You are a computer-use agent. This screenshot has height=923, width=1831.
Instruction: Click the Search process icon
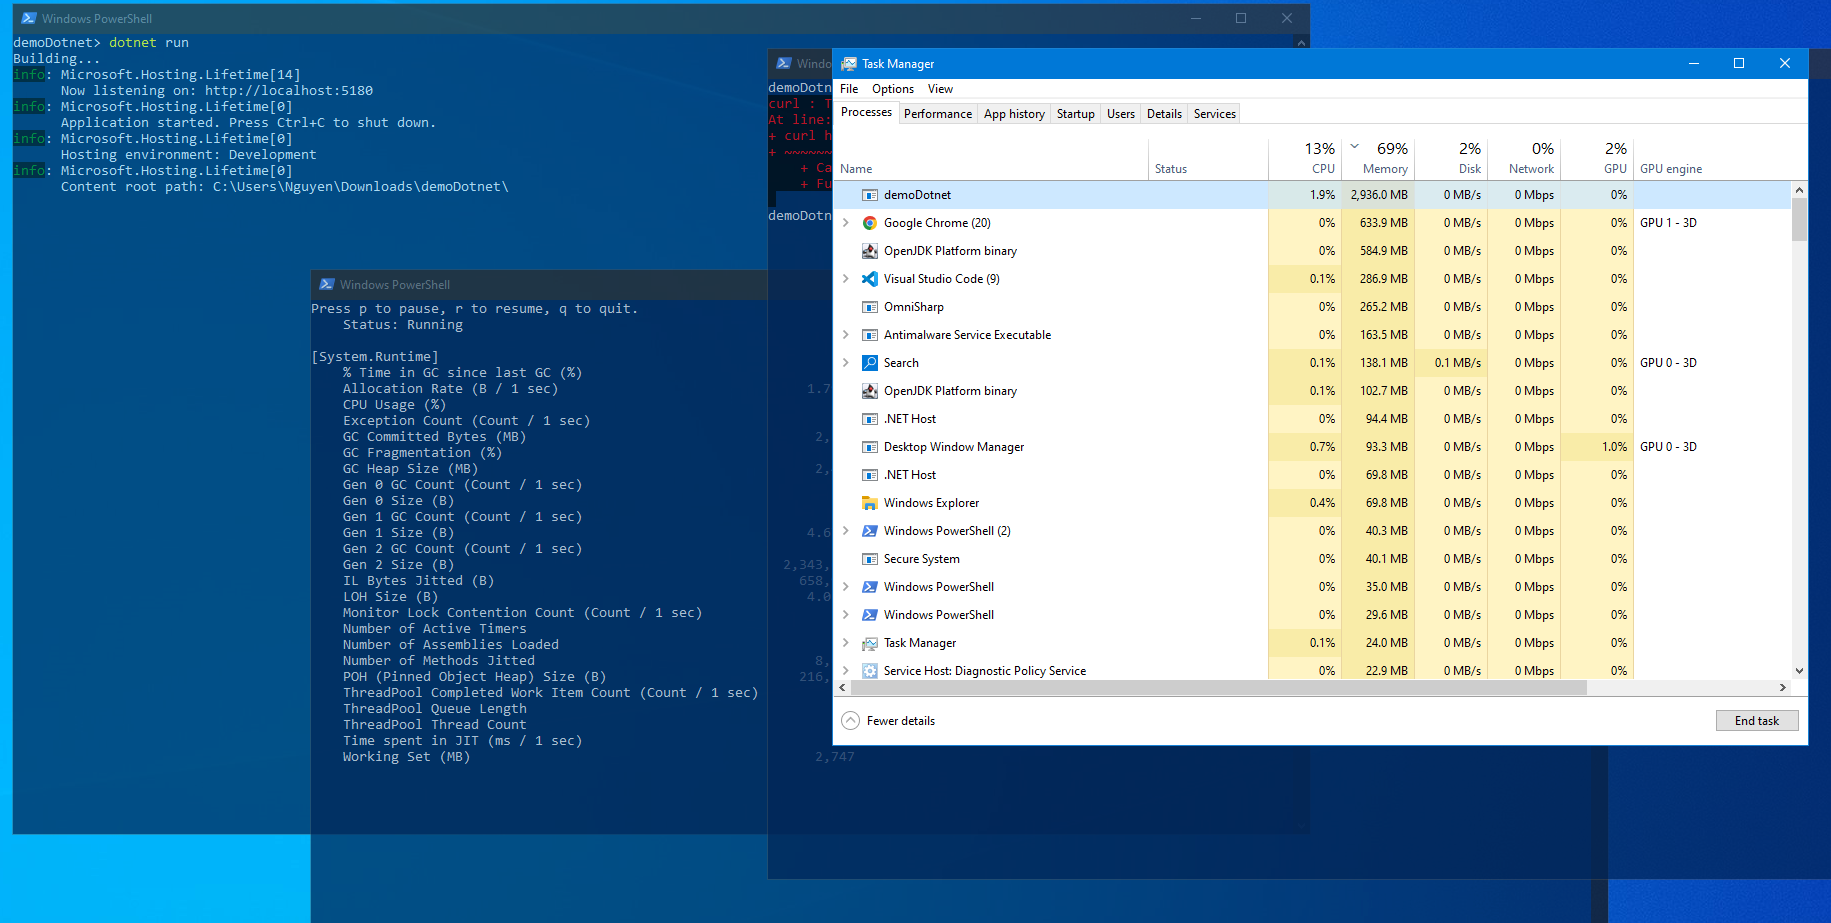point(869,362)
